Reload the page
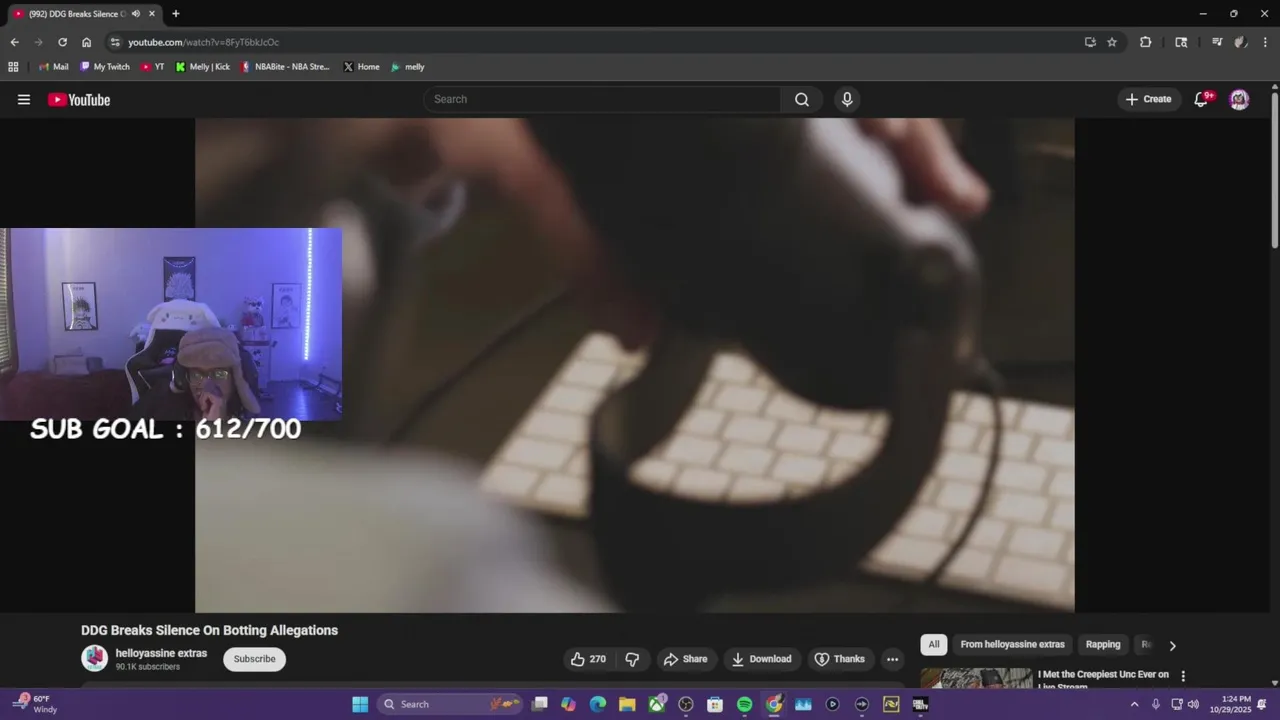 (62, 42)
